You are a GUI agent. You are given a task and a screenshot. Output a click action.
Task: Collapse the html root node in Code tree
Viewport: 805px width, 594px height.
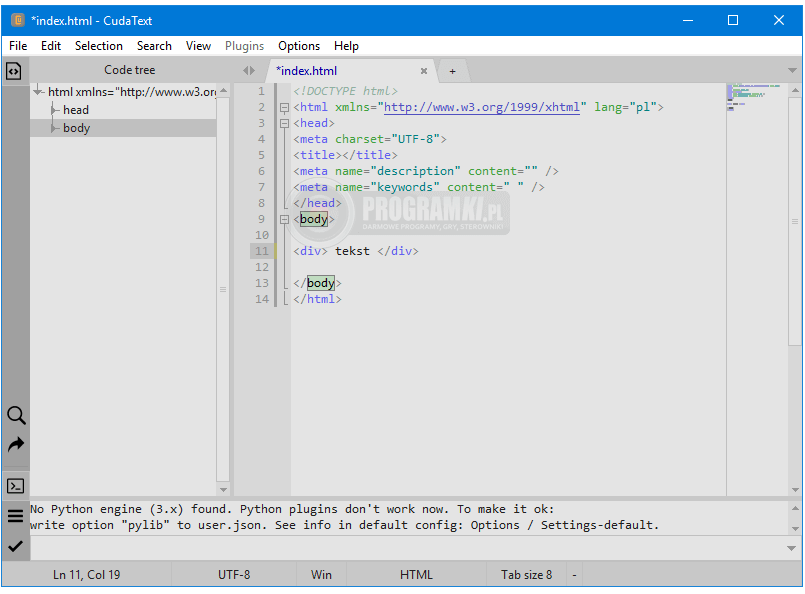[x=38, y=92]
